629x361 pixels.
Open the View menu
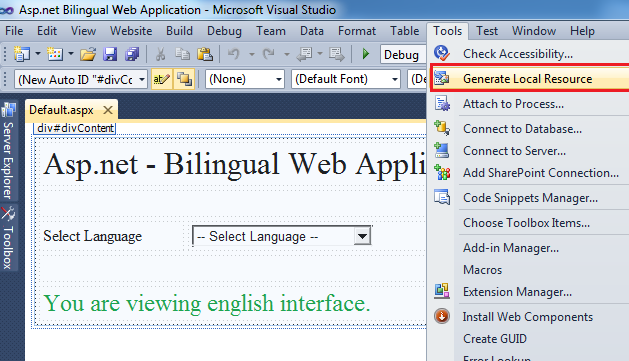pos(83,31)
